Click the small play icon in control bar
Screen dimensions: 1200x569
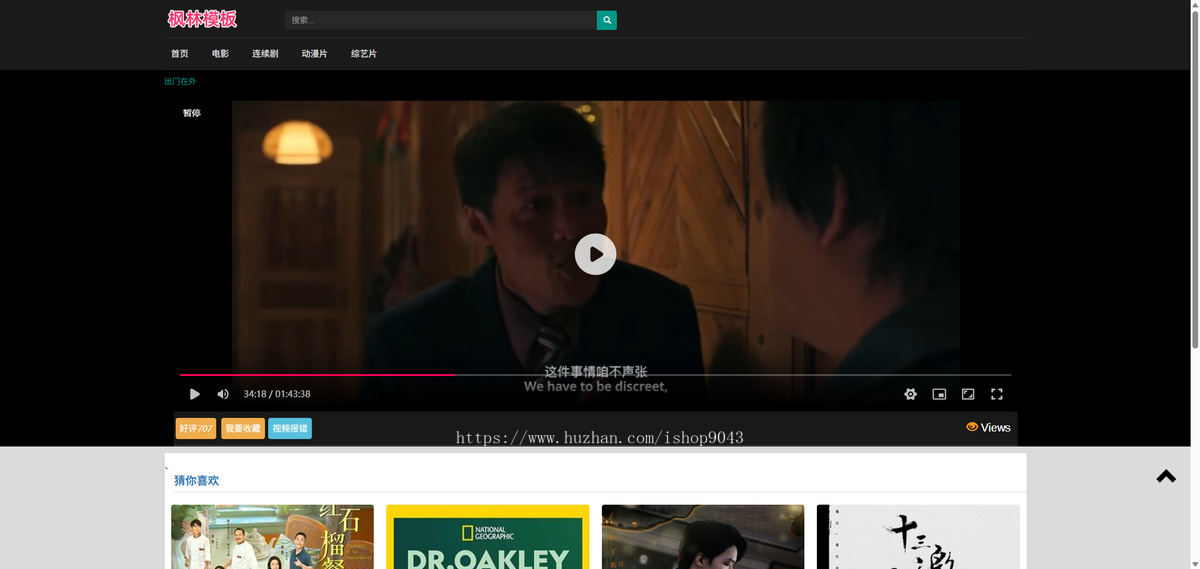pyautogui.click(x=195, y=394)
